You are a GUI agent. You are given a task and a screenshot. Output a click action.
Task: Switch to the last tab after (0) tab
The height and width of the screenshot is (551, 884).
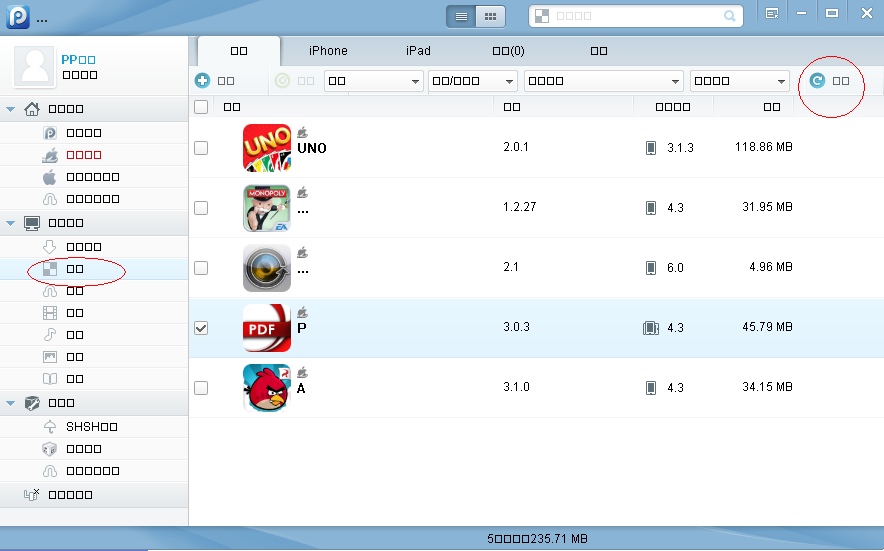599,51
